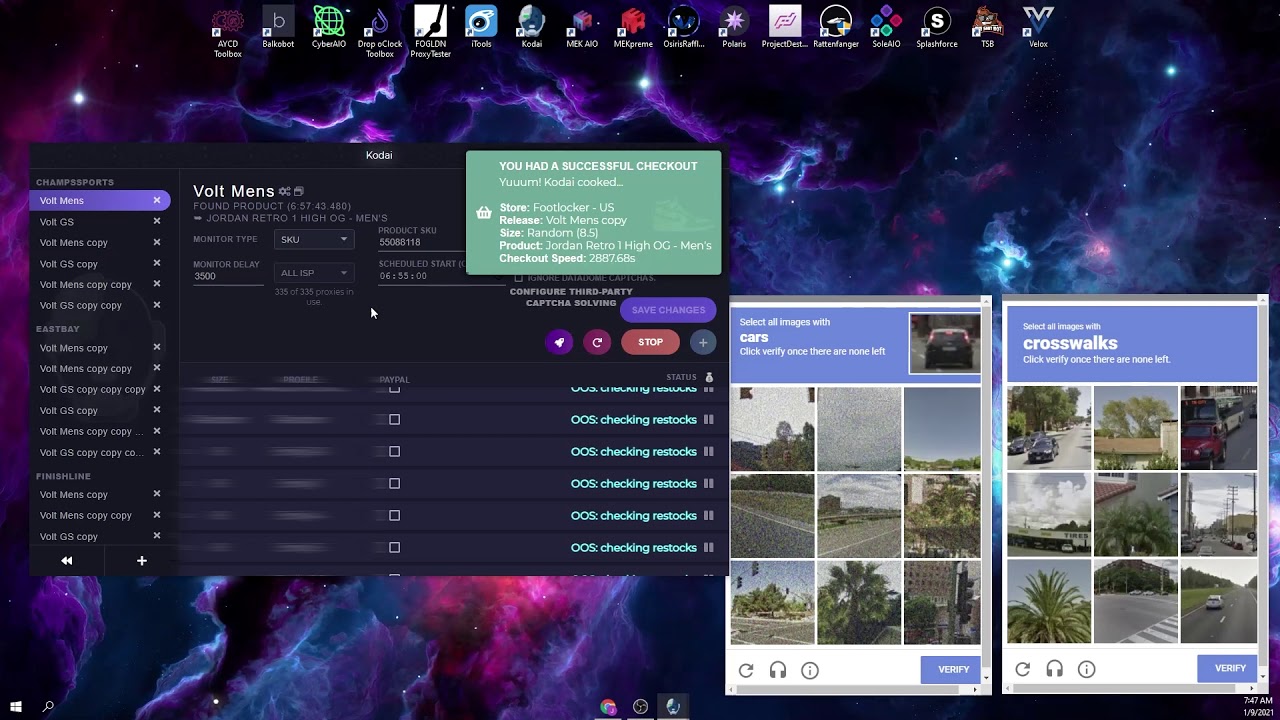Image resolution: width=1280 pixels, height=720 pixels.
Task: Open the iTools desktop shortcut
Action: [481, 28]
